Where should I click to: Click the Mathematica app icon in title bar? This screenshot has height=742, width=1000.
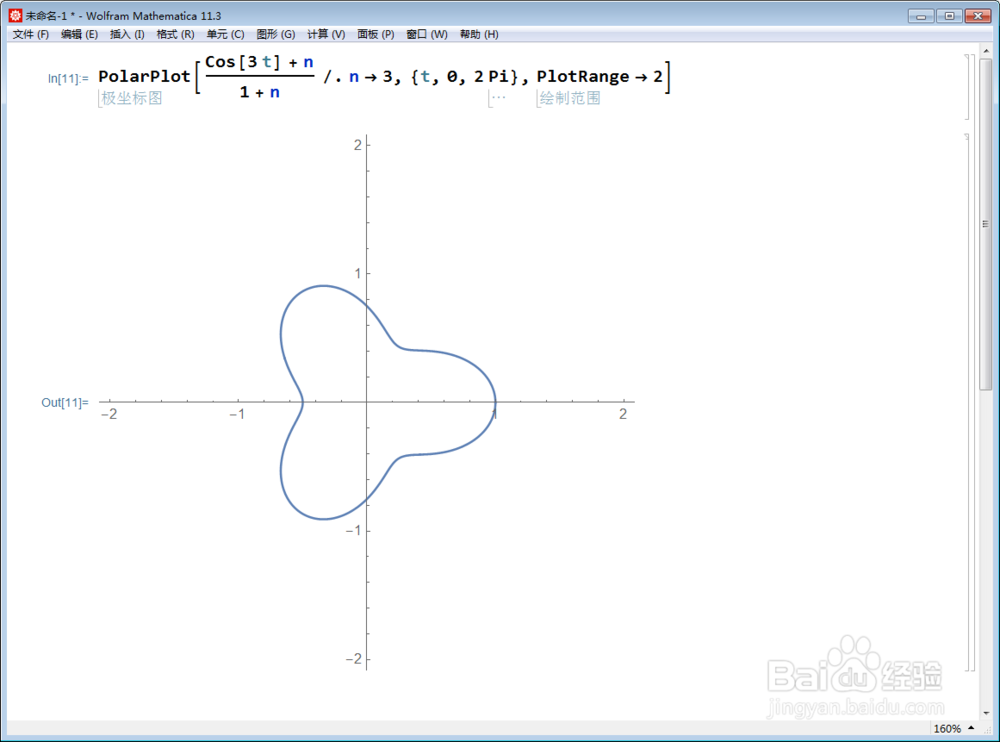point(15,15)
